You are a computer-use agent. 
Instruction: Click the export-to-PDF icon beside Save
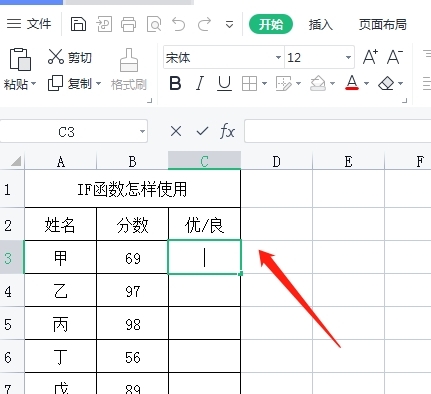pyautogui.click(x=104, y=24)
